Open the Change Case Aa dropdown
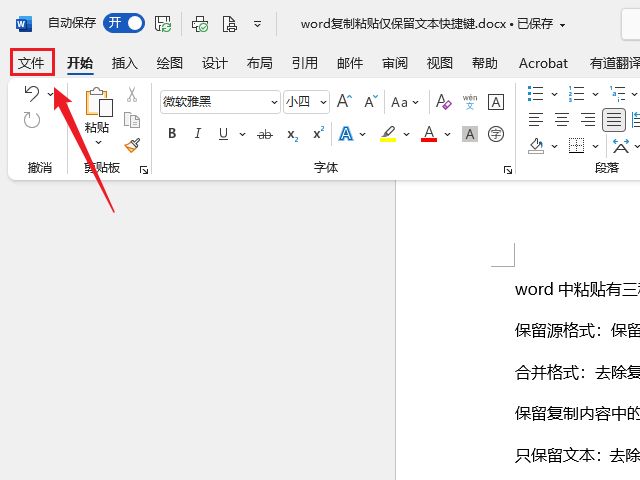The height and width of the screenshot is (480, 640). tap(404, 102)
